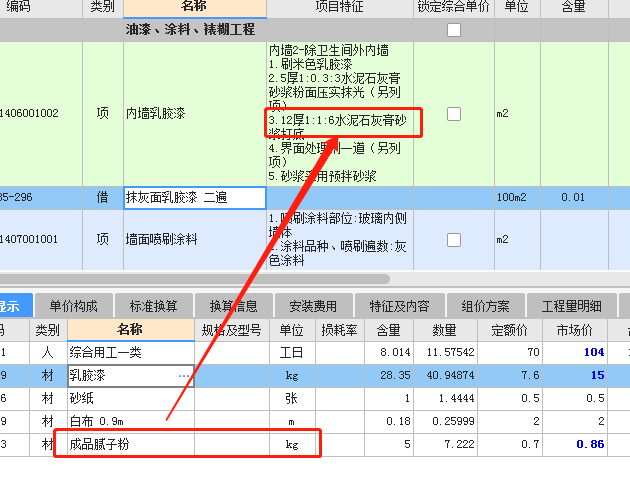
Task: Click the 锁定综合单价 column header
Action: pyautogui.click(x=454, y=7)
